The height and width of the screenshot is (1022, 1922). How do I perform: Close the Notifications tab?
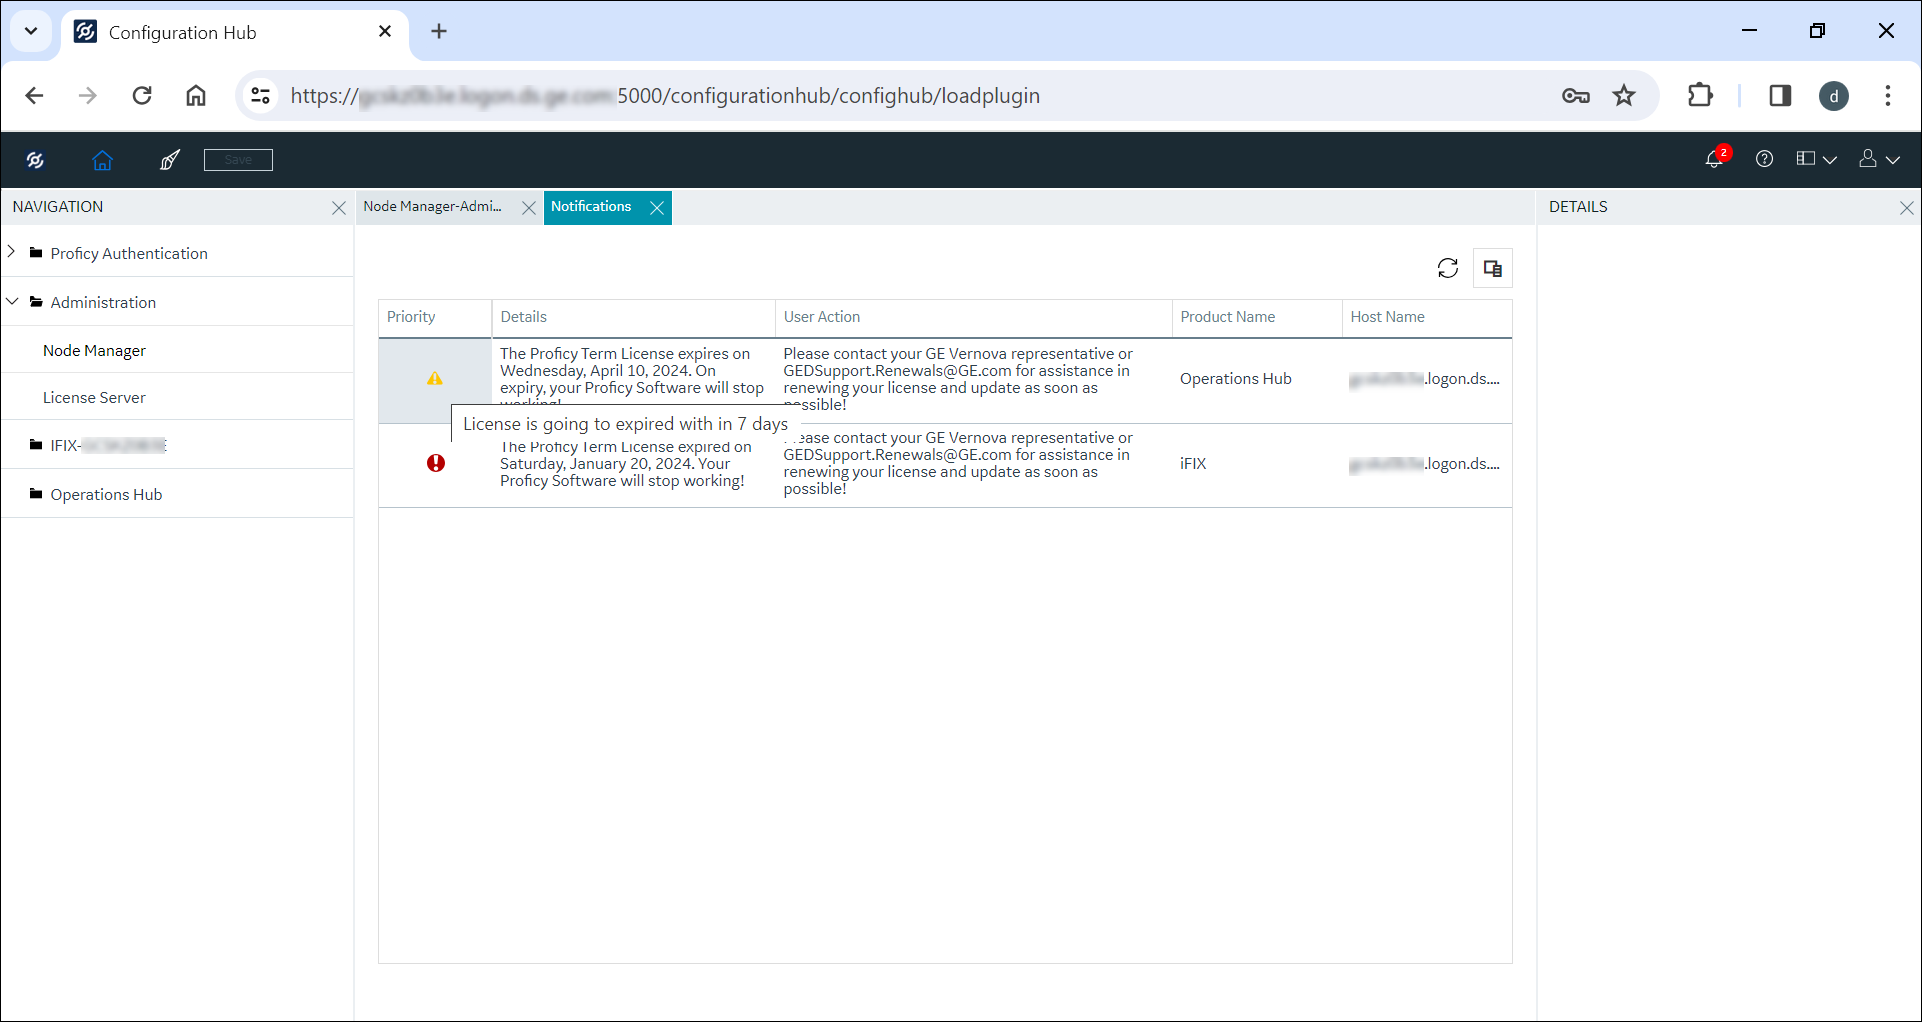point(657,208)
